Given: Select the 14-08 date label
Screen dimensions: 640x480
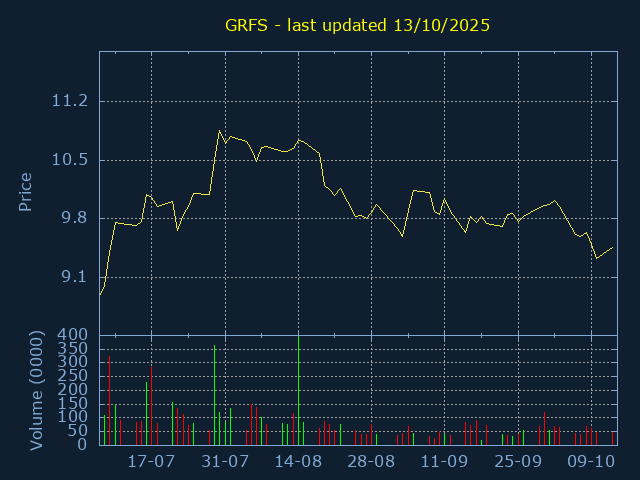Looking at the screenshot, I should click(x=298, y=462).
